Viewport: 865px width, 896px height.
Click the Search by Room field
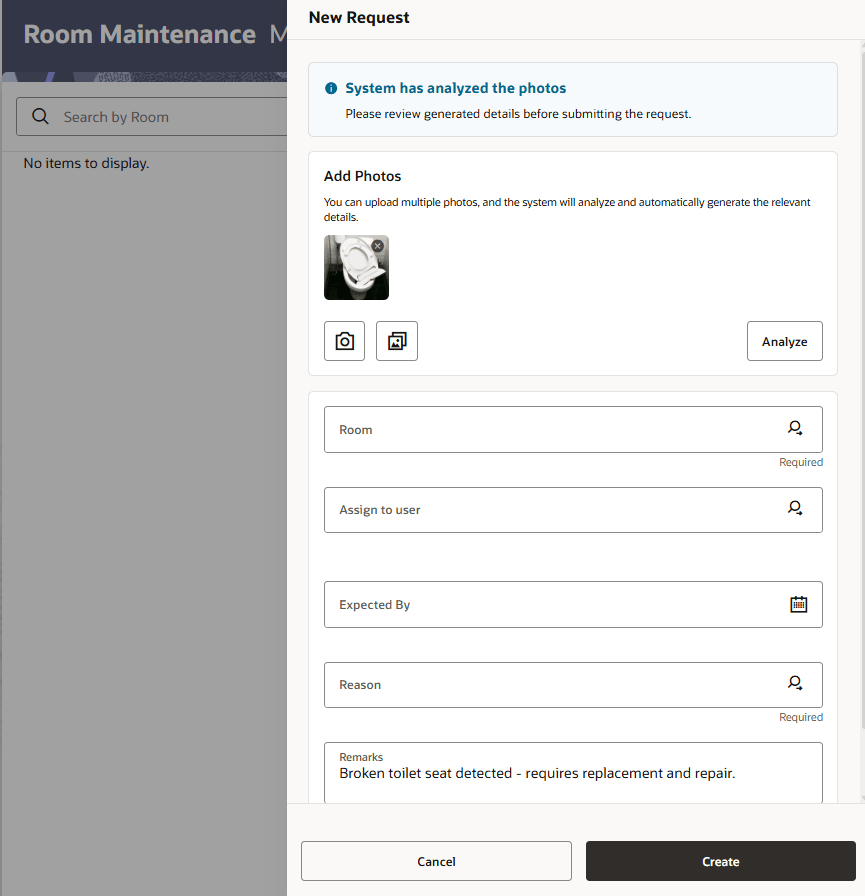tap(152, 117)
